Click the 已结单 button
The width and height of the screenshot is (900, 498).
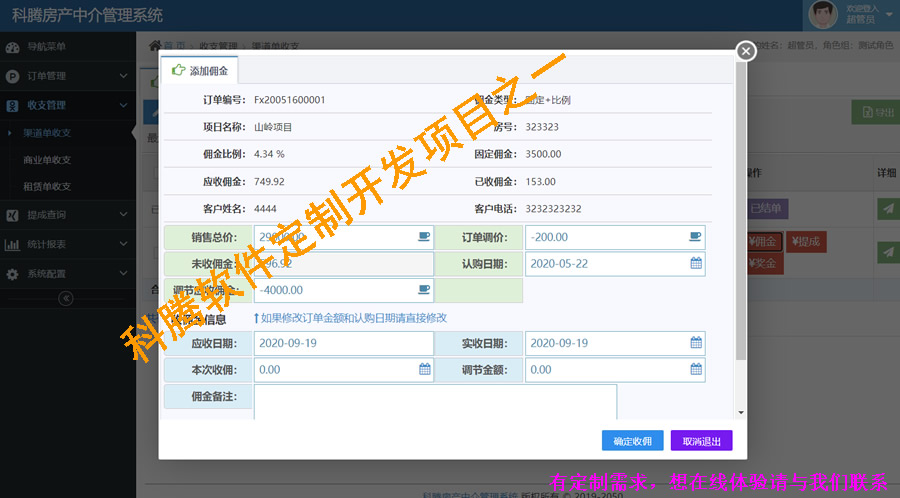[767, 208]
